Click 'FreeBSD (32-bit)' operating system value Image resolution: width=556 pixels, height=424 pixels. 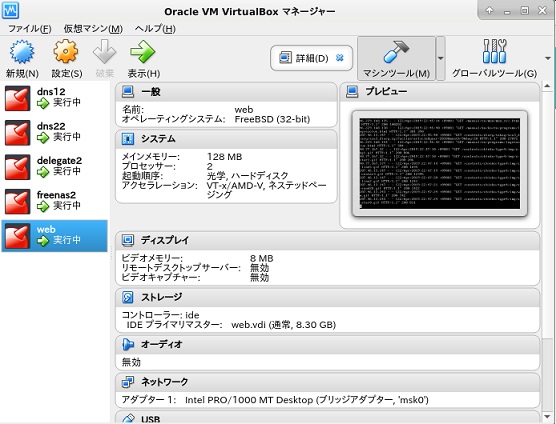point(272,119)
